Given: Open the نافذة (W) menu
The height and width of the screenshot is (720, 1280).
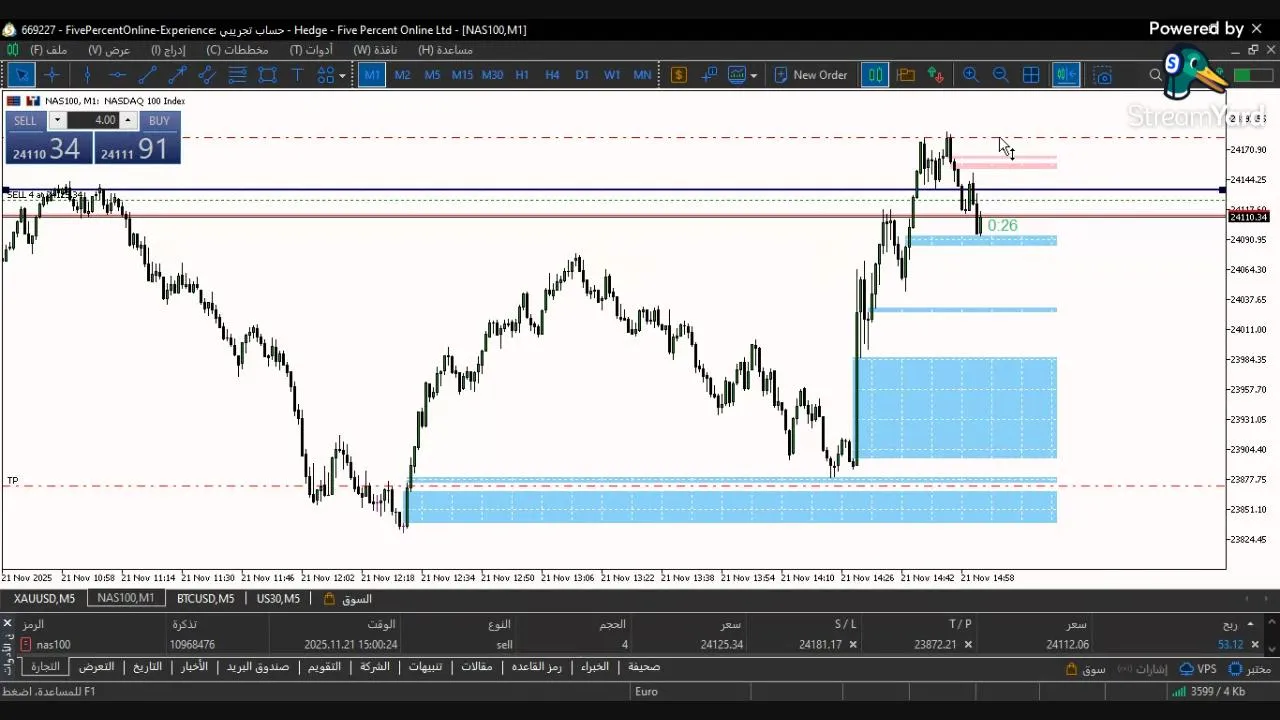Looking at the screenshot, I should tap(375, 49).
